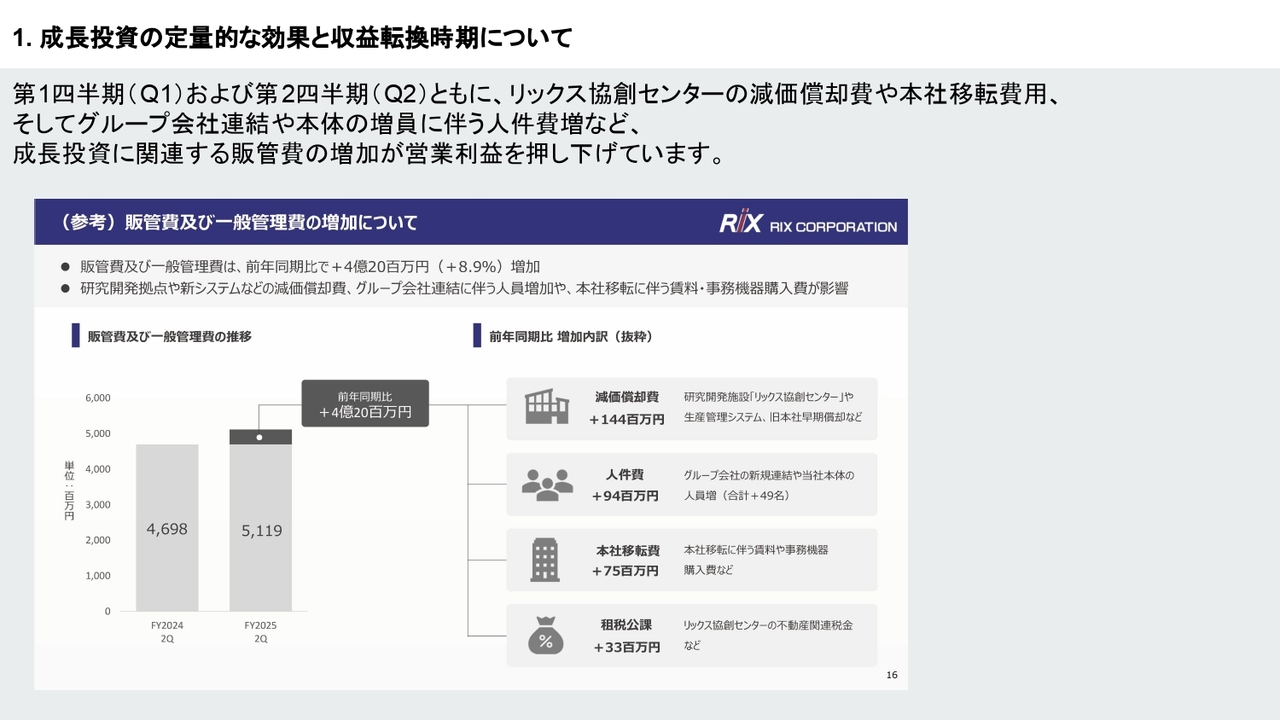The height and width of the screenshot is (720, 1280).
Task: Click the FY2024 2Q bar showing 4,698
Action: point(167,529)
